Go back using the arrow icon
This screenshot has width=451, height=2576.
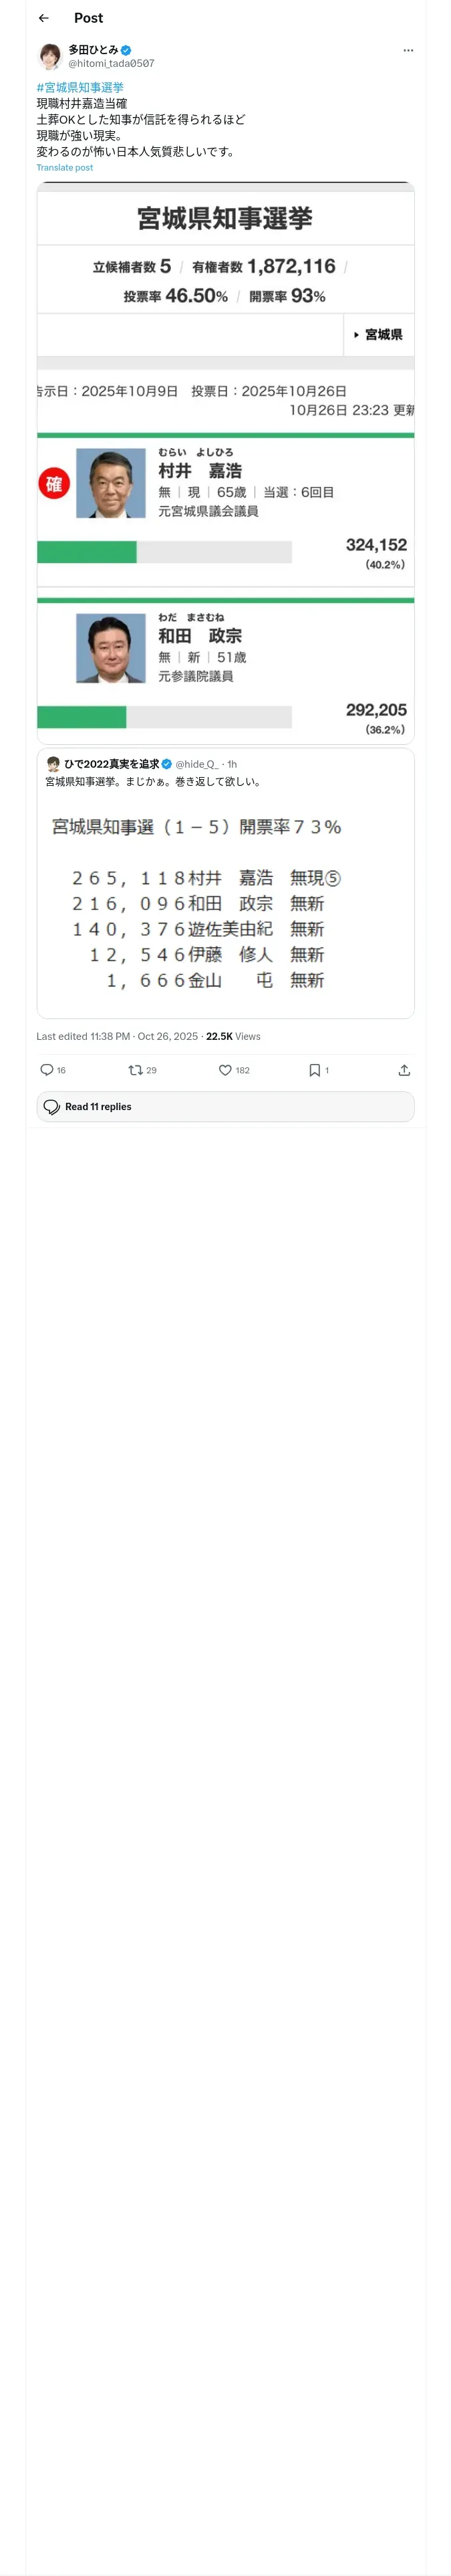click(44, 18)
